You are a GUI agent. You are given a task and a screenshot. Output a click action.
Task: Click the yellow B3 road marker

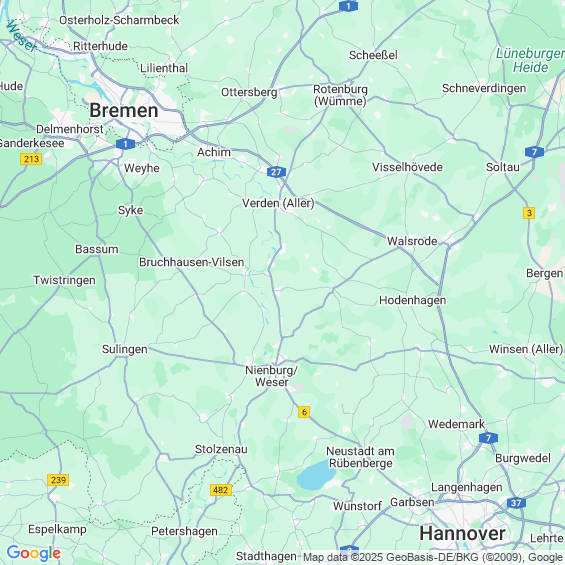click(x=529, y=213)
